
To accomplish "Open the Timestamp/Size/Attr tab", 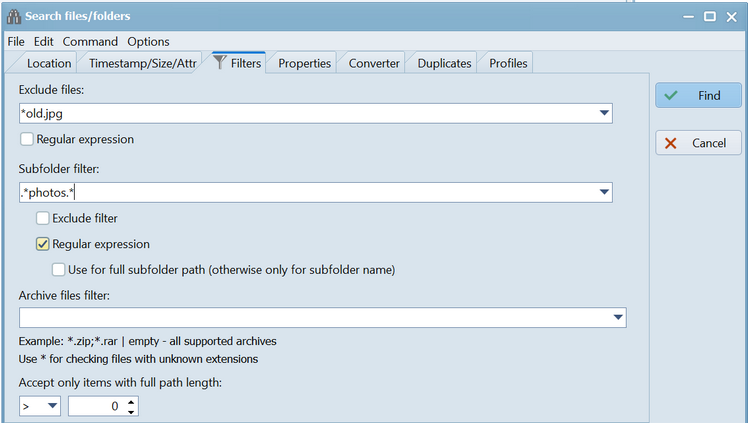I will [x=142, y=63].
